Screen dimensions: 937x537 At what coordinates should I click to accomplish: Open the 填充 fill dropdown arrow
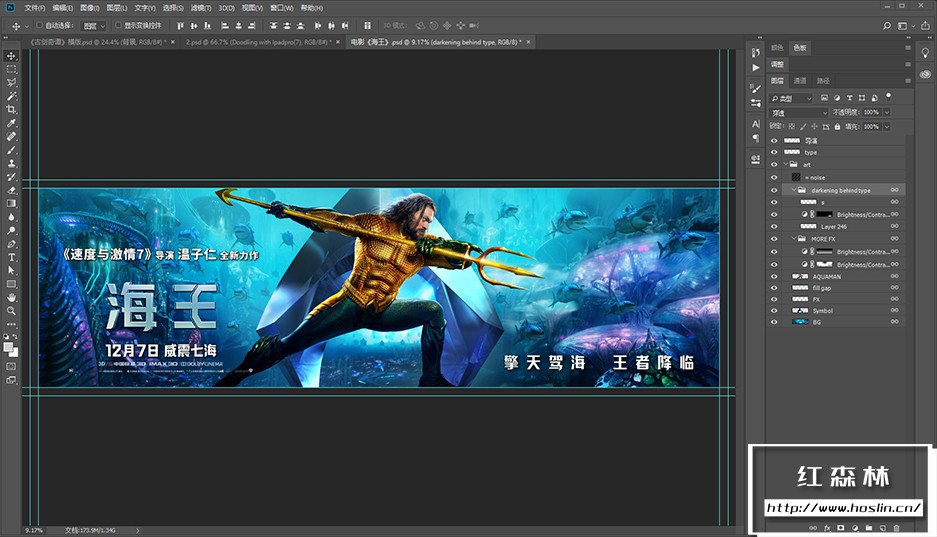pyautogui.click(x=887, y=127)
